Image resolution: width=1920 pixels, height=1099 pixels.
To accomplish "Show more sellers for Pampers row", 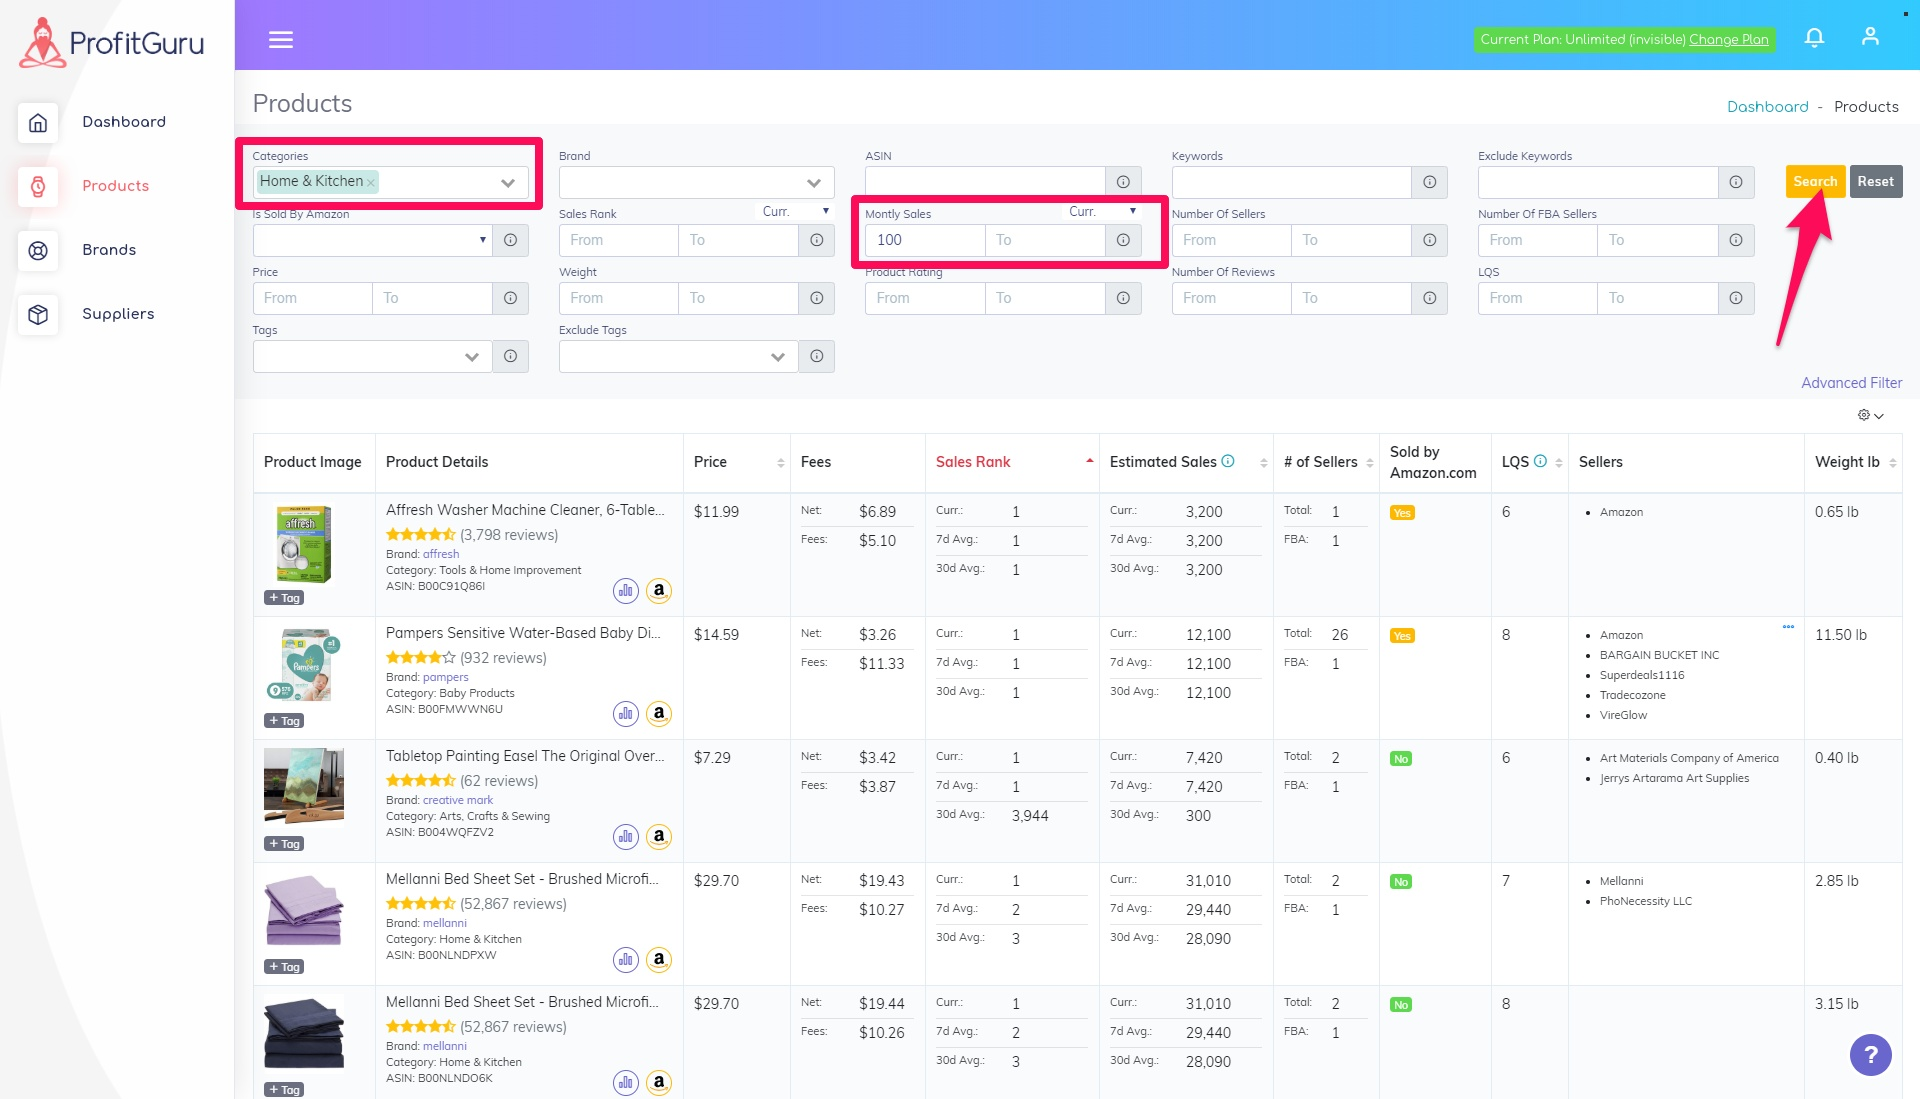I will point(1788,627).
